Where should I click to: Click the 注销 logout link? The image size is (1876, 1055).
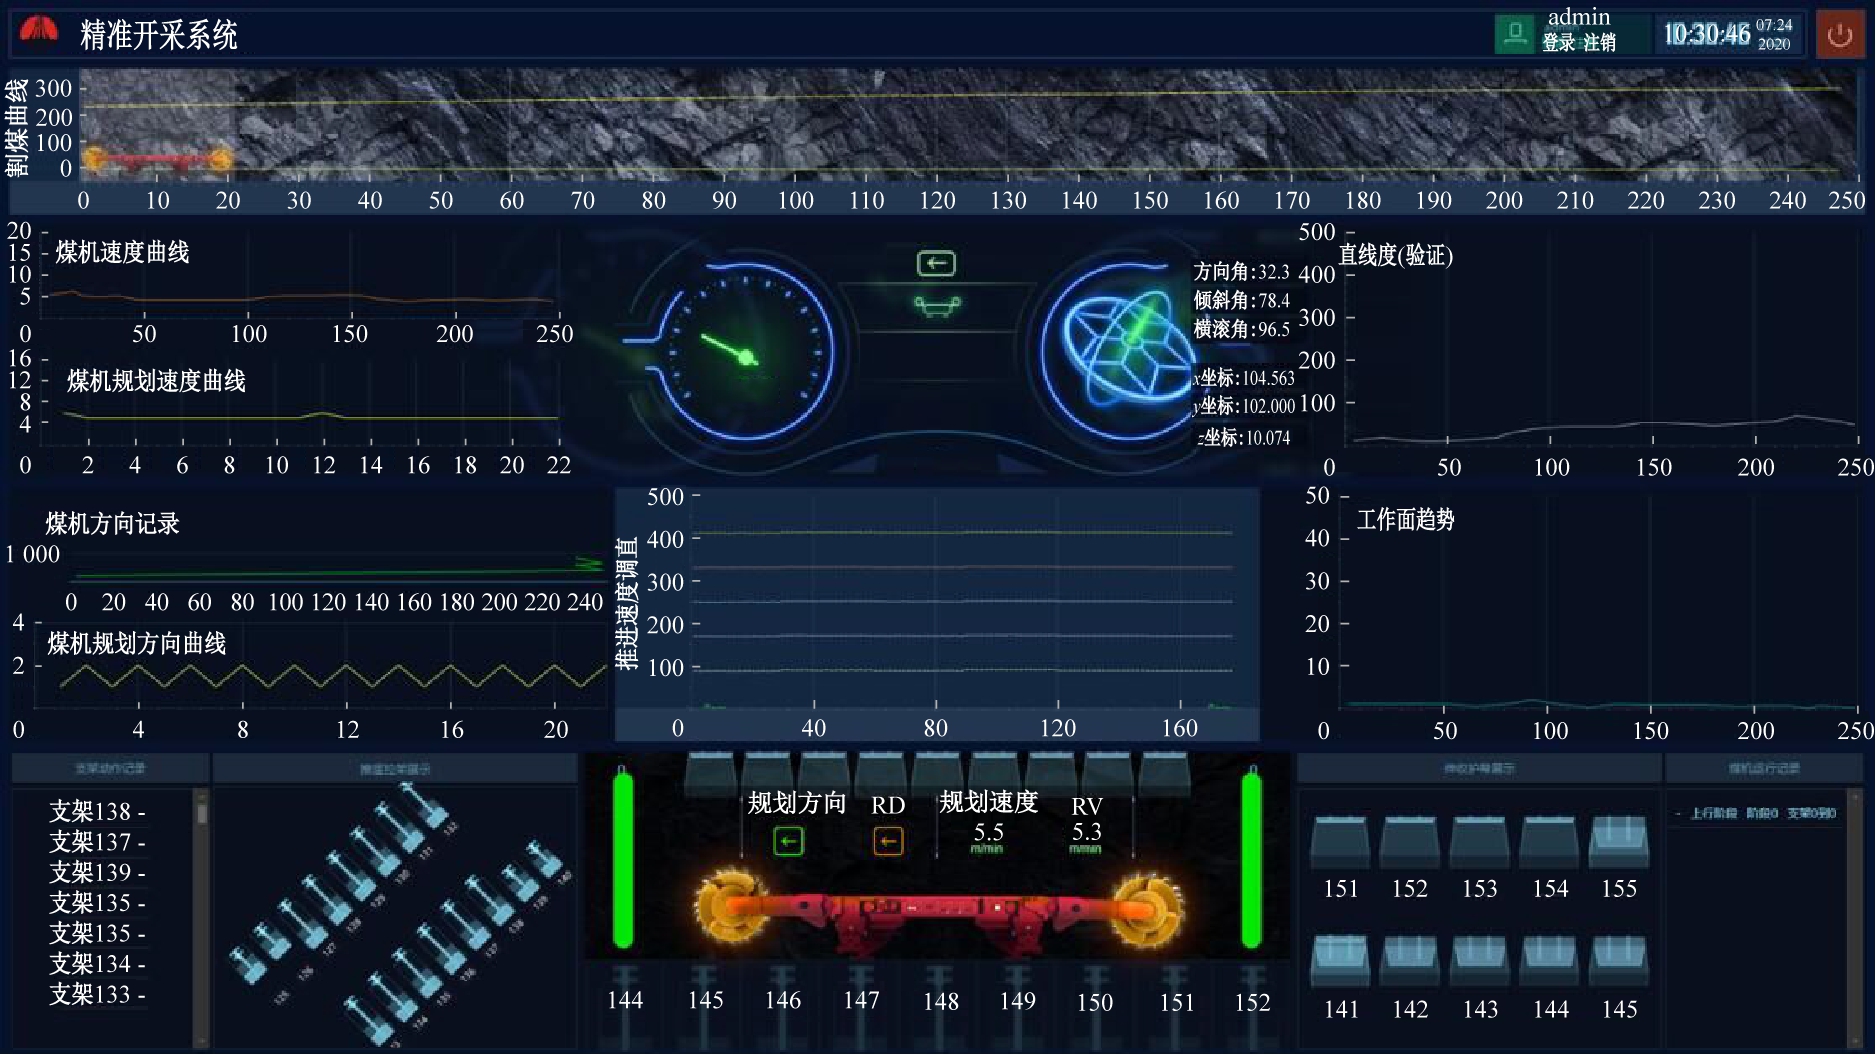click(x=1600, y=43)
